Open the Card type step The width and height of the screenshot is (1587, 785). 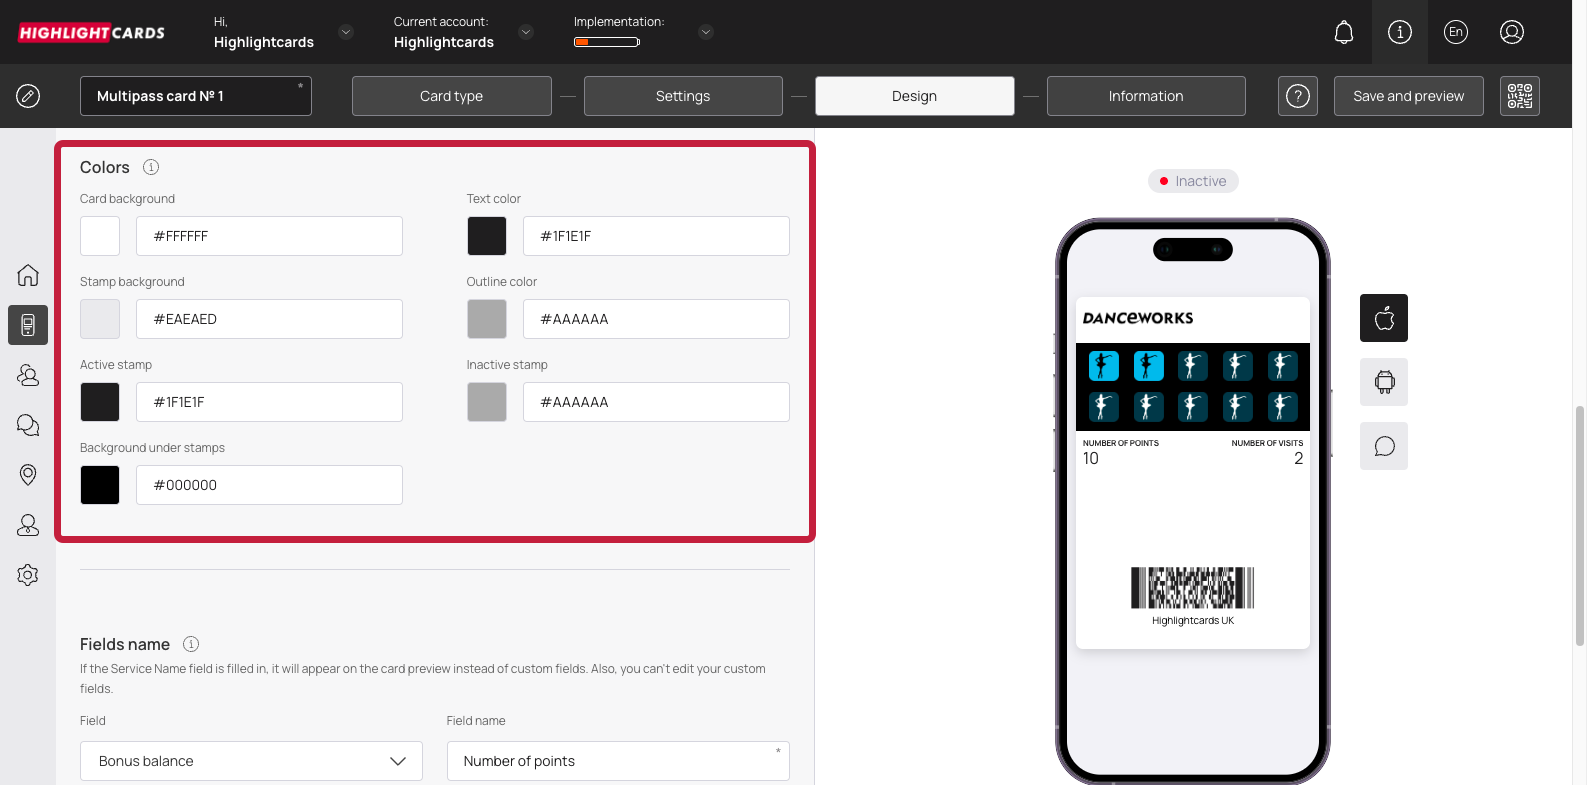tap(451, 96)
